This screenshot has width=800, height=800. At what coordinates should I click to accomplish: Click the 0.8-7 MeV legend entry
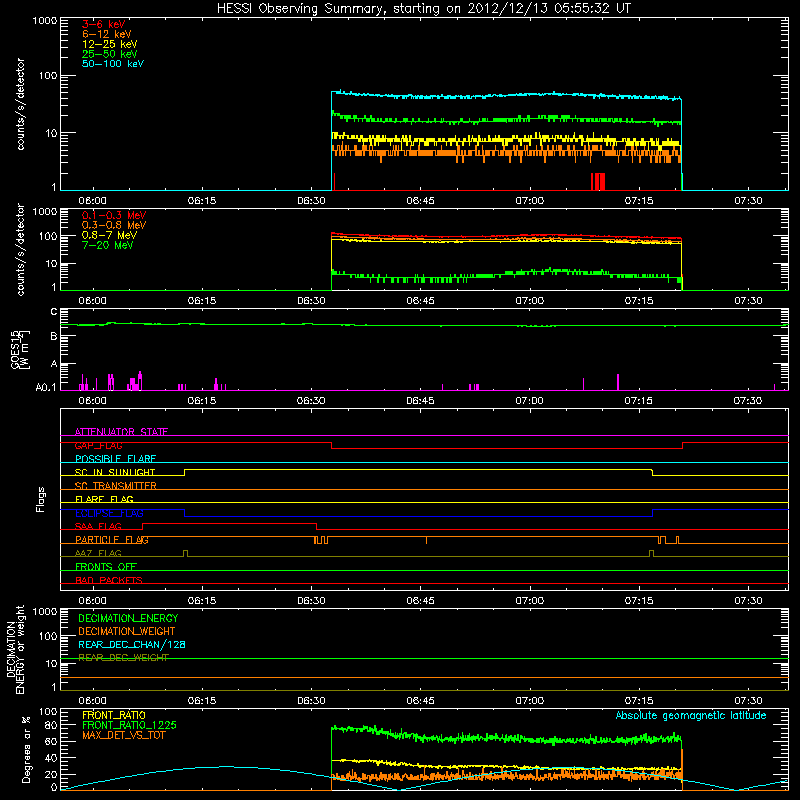(109, 235)
